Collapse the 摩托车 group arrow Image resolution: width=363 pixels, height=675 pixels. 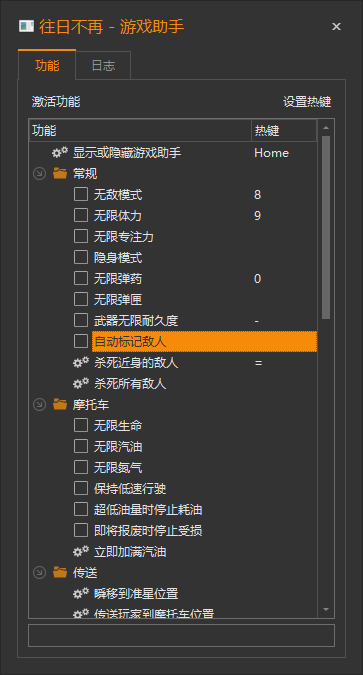[39, 405]
